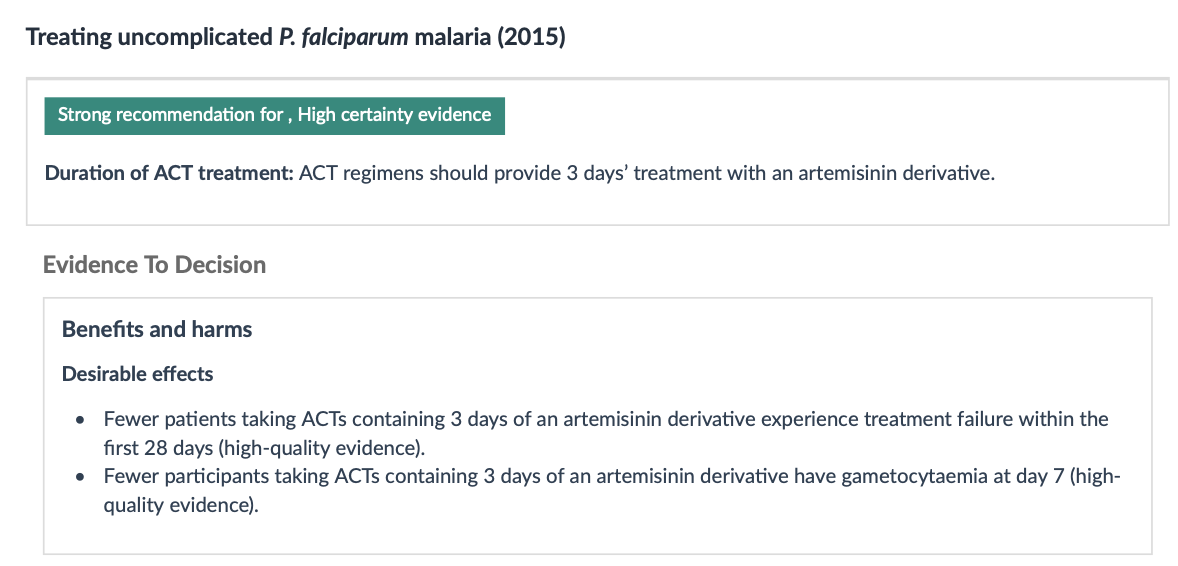Select the Desirable effects subheading
Image resolution: width=1178 pixels, height=566 pixels.
coord(138,374)
